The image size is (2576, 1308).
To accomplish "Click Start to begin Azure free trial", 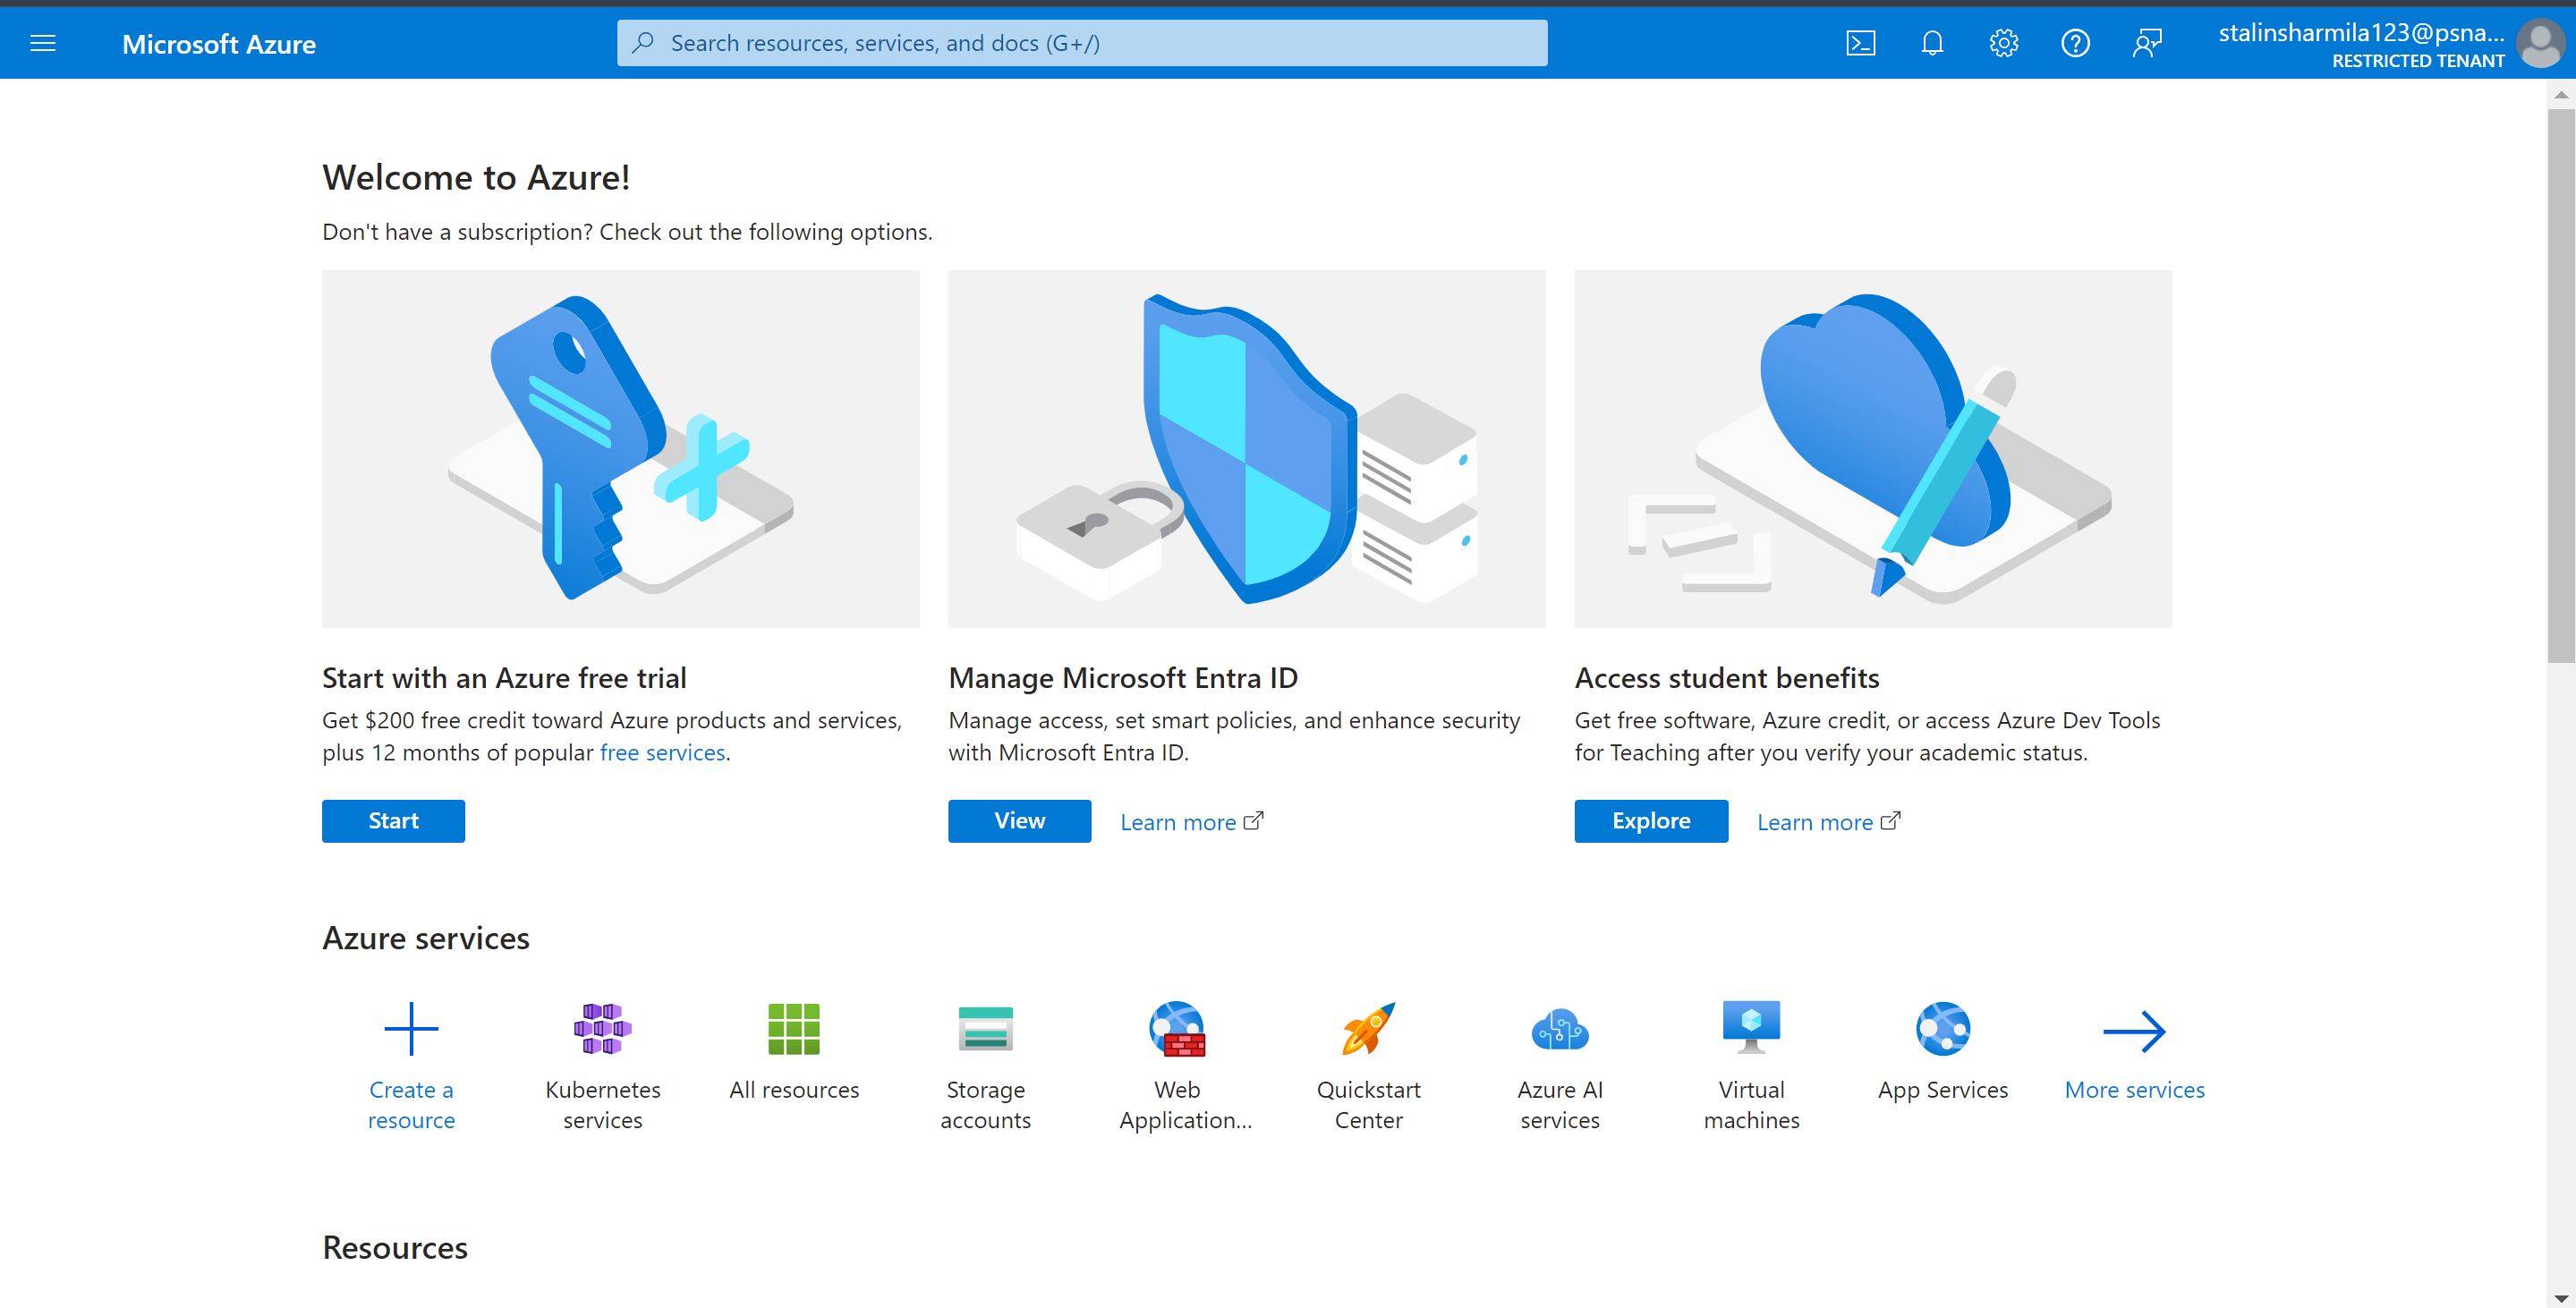I will [x=393, y=820].
